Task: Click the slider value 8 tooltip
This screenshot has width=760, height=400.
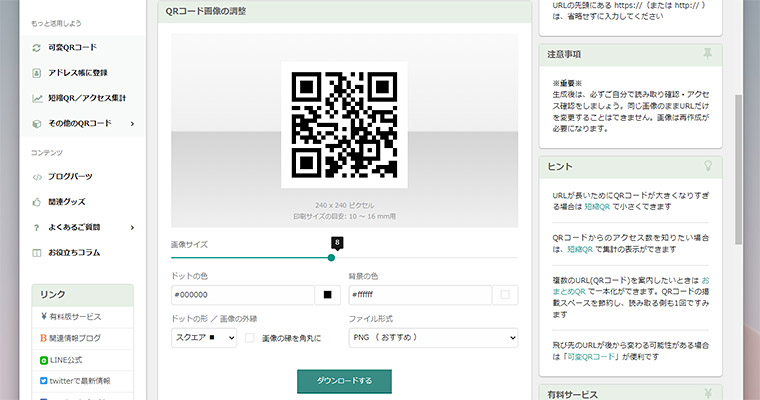Action: click(x=337, y=242)
